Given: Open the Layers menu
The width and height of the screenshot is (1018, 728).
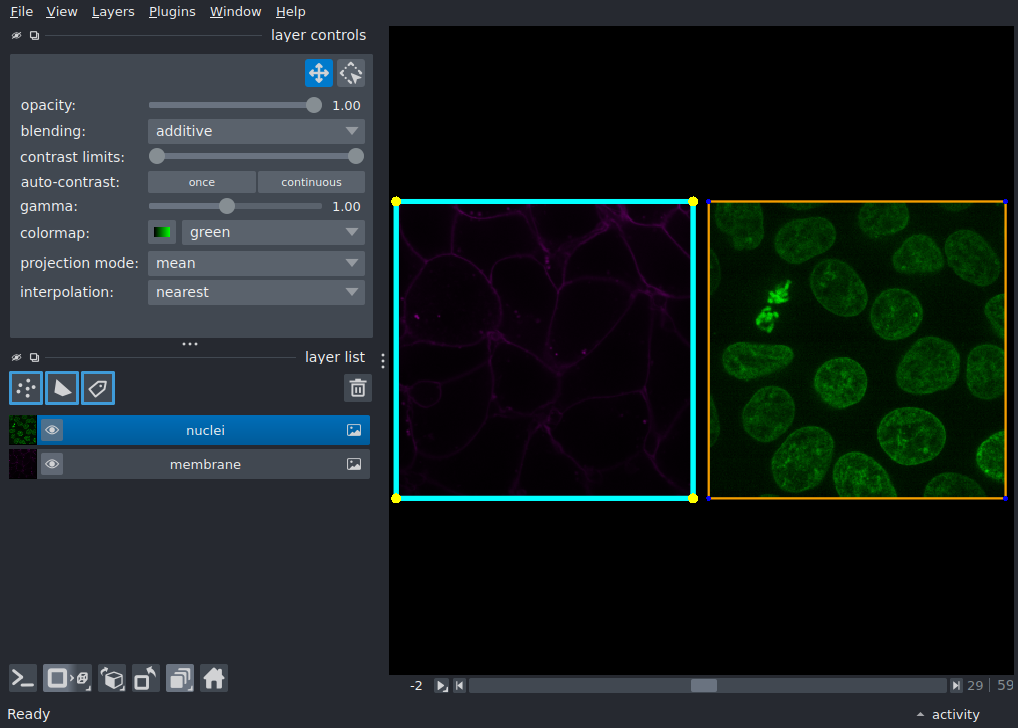Looking at the screenshot, I should [113, 12].
